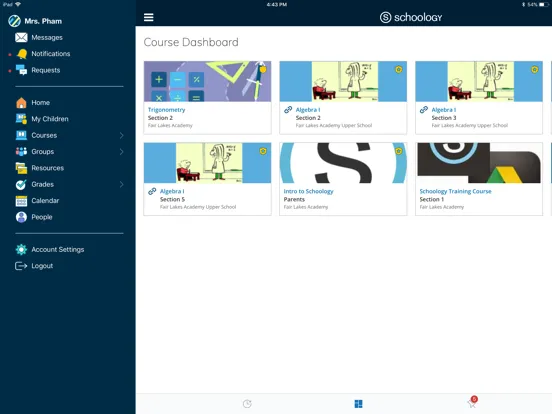Click the My Children icon
552x414 pixels.
click(21, 119)
